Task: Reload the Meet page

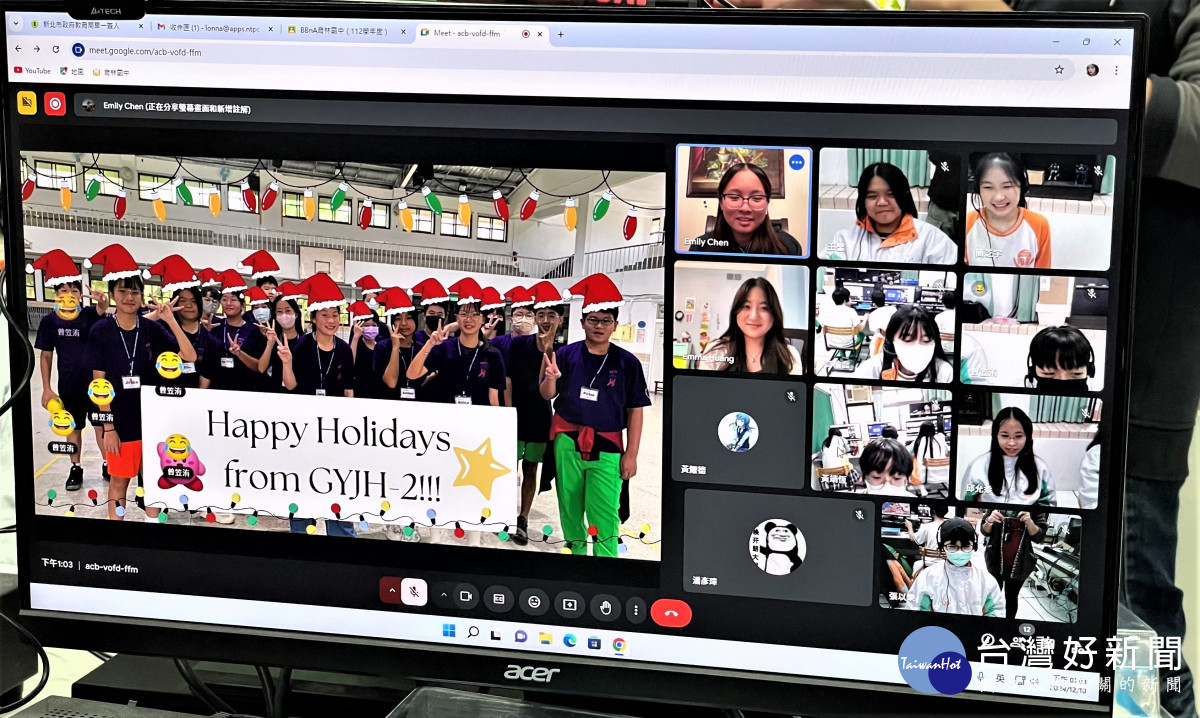Action: [56, 48]
